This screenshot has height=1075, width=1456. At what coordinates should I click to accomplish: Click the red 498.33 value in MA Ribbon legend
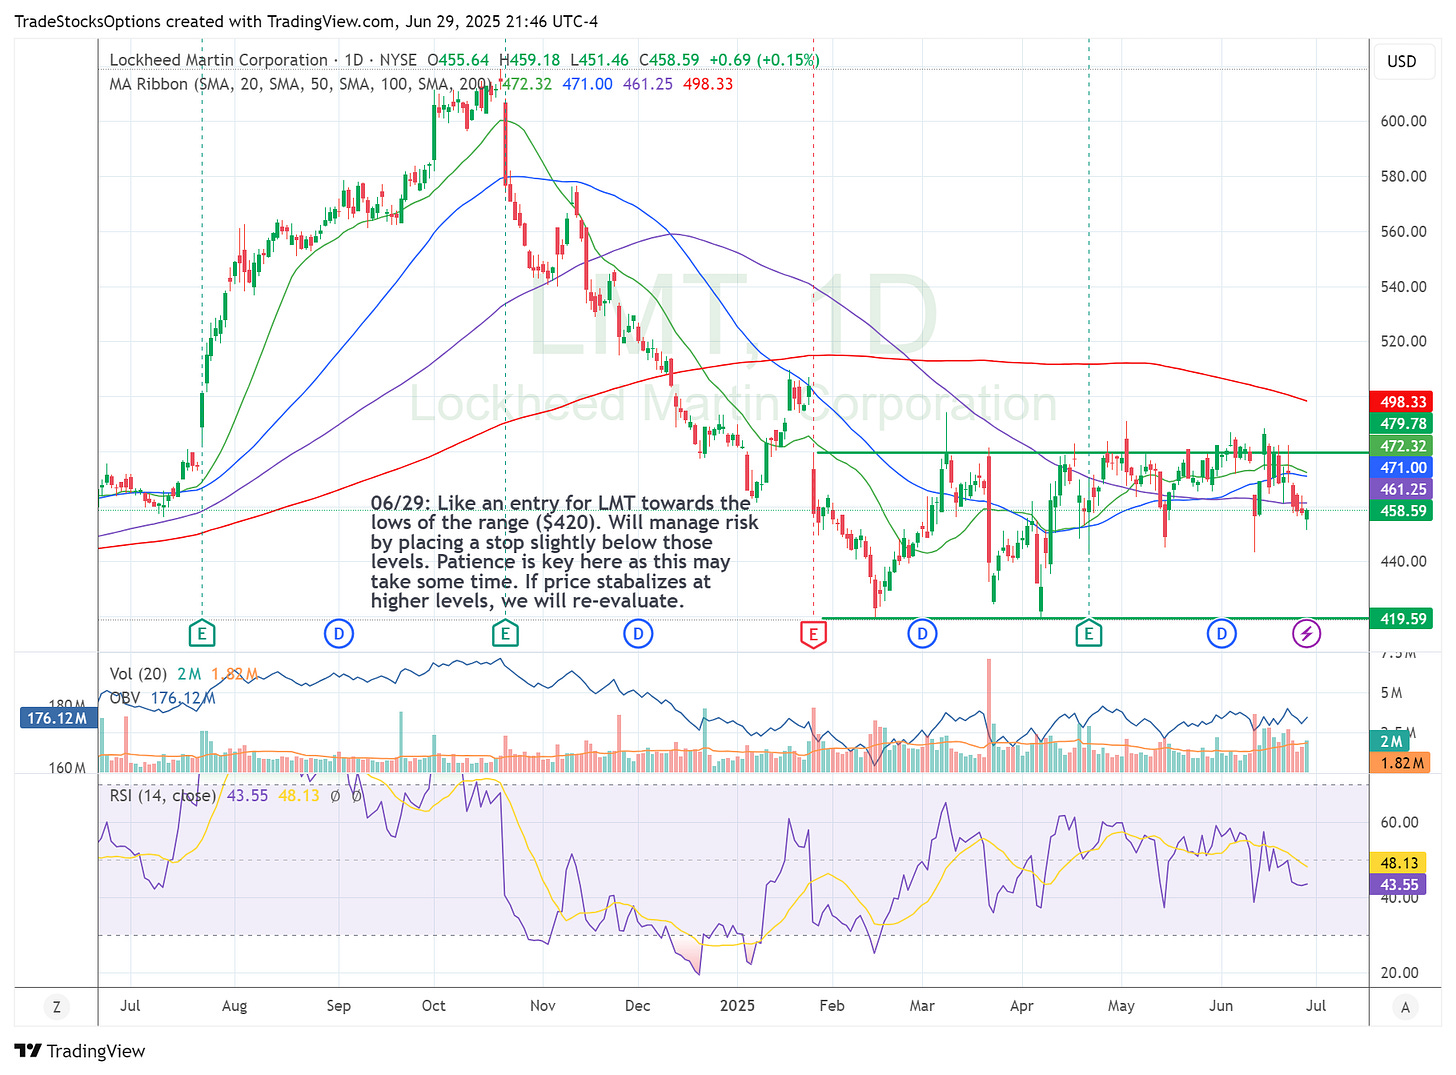pos(708,84)
